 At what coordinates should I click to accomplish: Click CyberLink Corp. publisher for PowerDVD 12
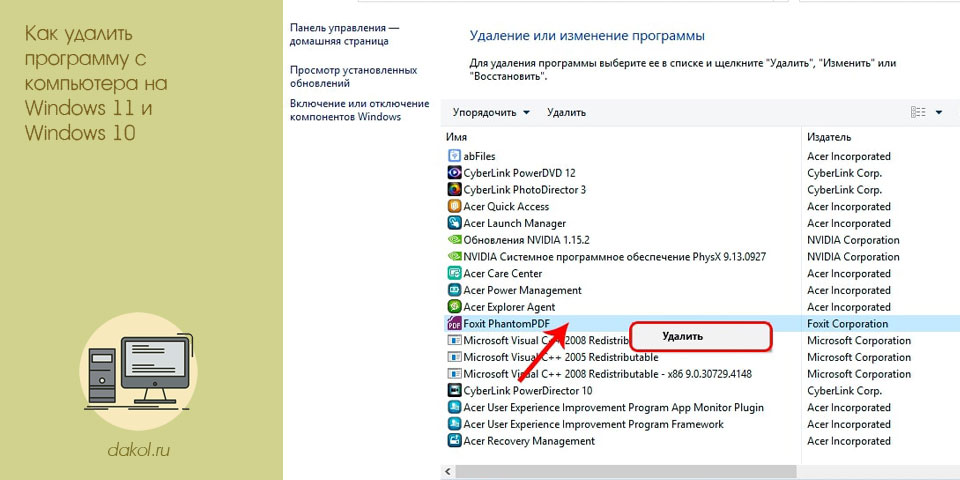click(x=844, y=173)
